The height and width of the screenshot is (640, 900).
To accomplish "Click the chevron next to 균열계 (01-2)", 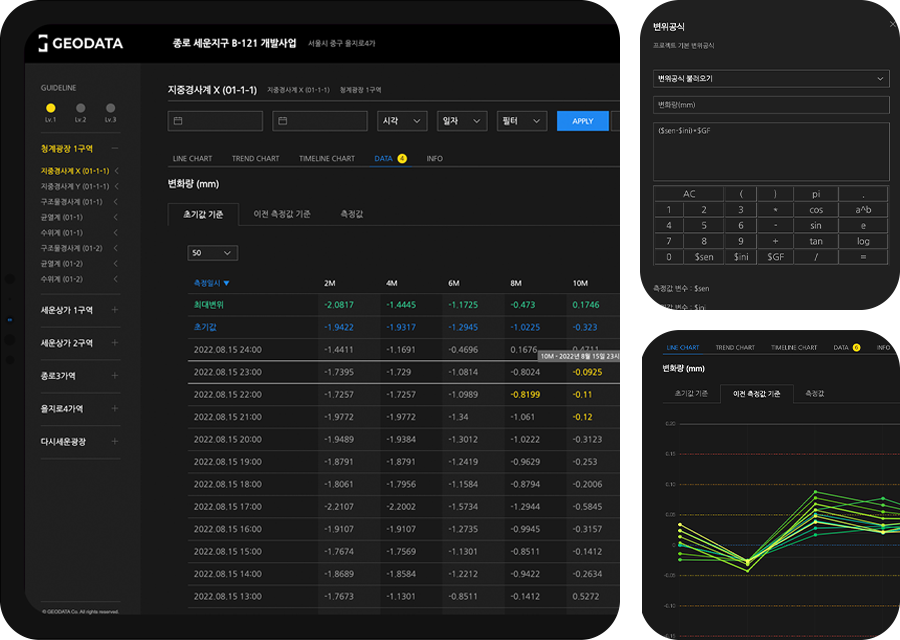I will [116, 264].
